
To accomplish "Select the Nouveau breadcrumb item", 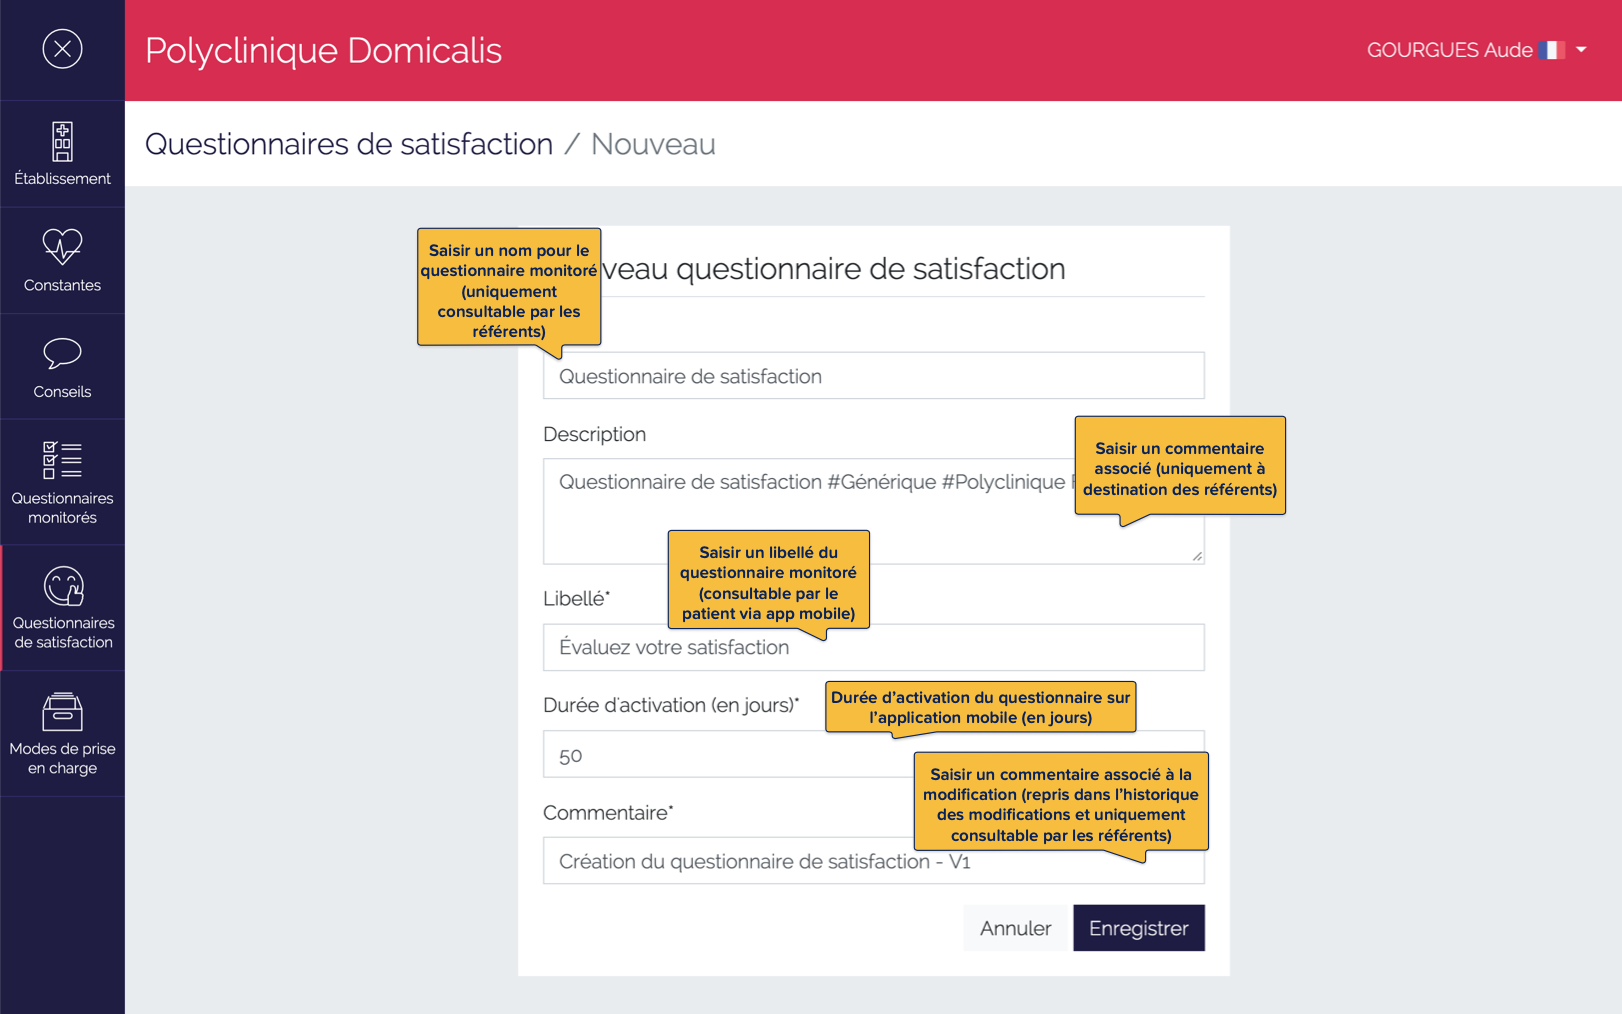I will click(x=653, y=144).
